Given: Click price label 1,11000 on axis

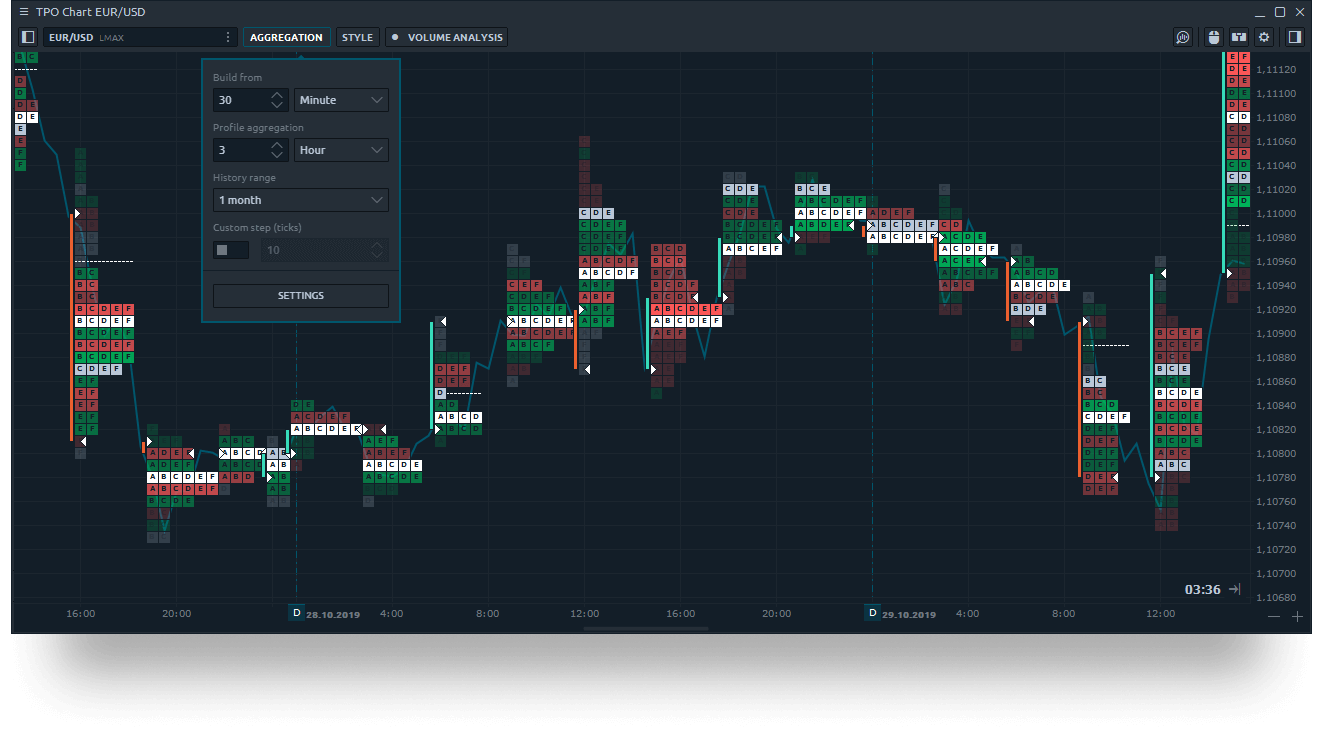Looking at the screenshot, I should point(1276,214).
